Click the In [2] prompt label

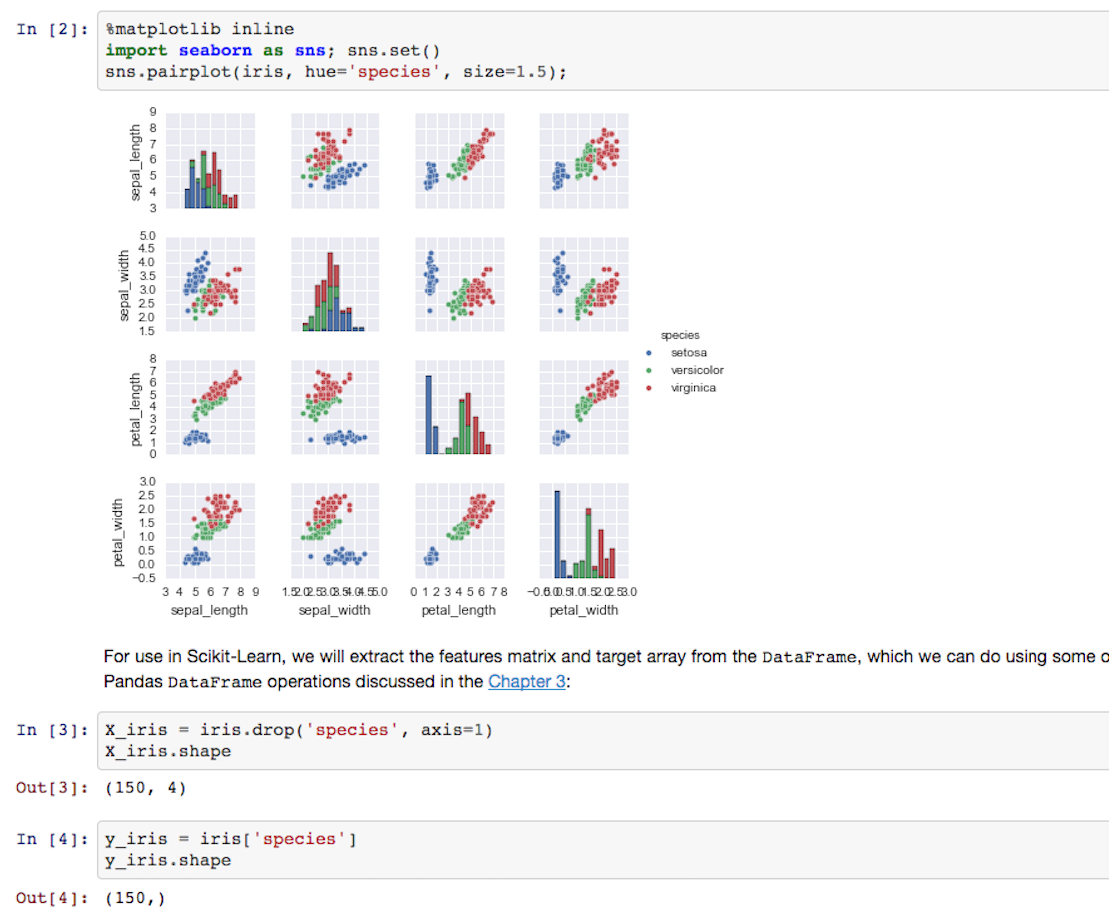pyautogui.click(x=52, y=29)
